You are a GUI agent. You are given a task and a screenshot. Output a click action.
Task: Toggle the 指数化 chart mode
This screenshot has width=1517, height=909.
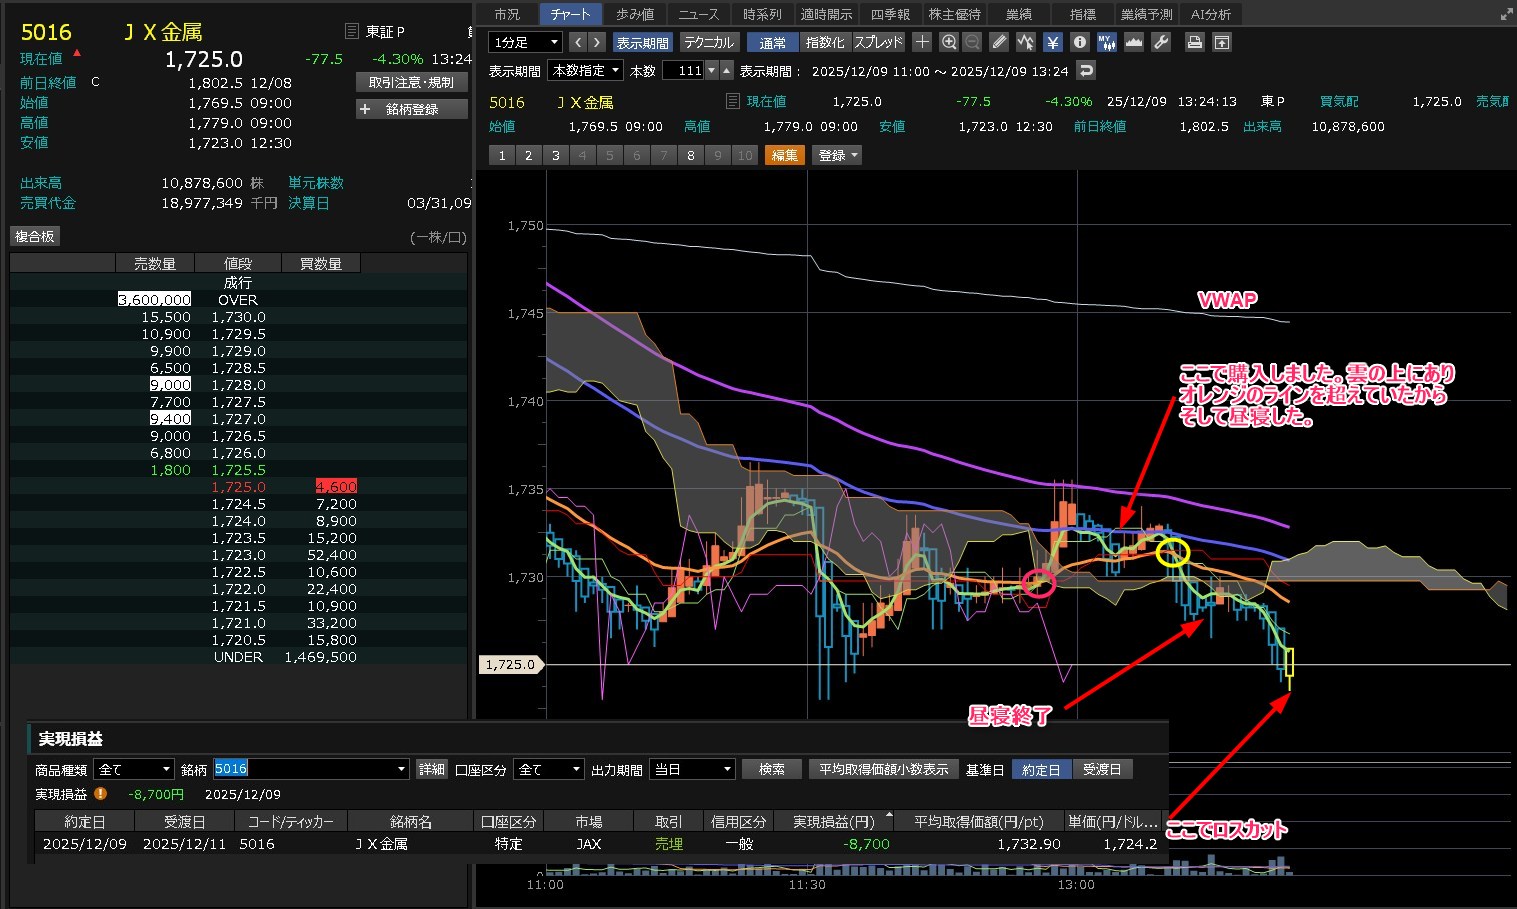click(x=824, y=42)
